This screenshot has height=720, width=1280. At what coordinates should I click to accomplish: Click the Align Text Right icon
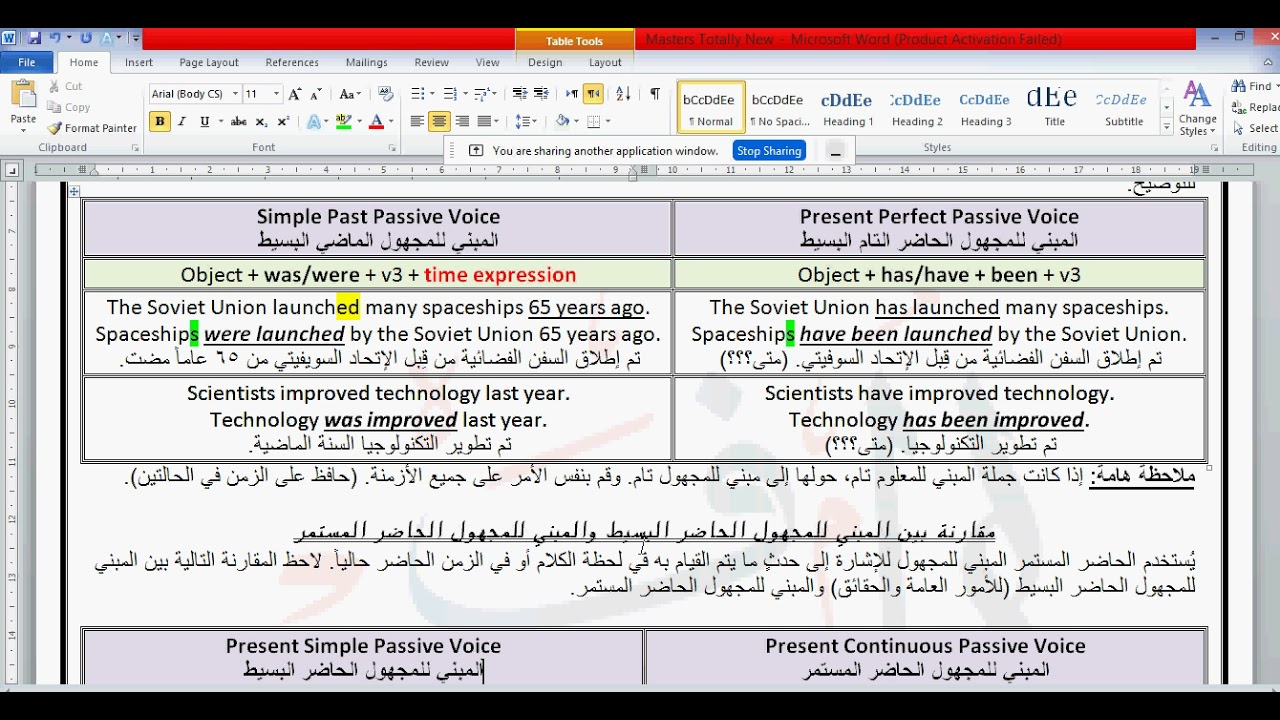[x=462, y=122]
